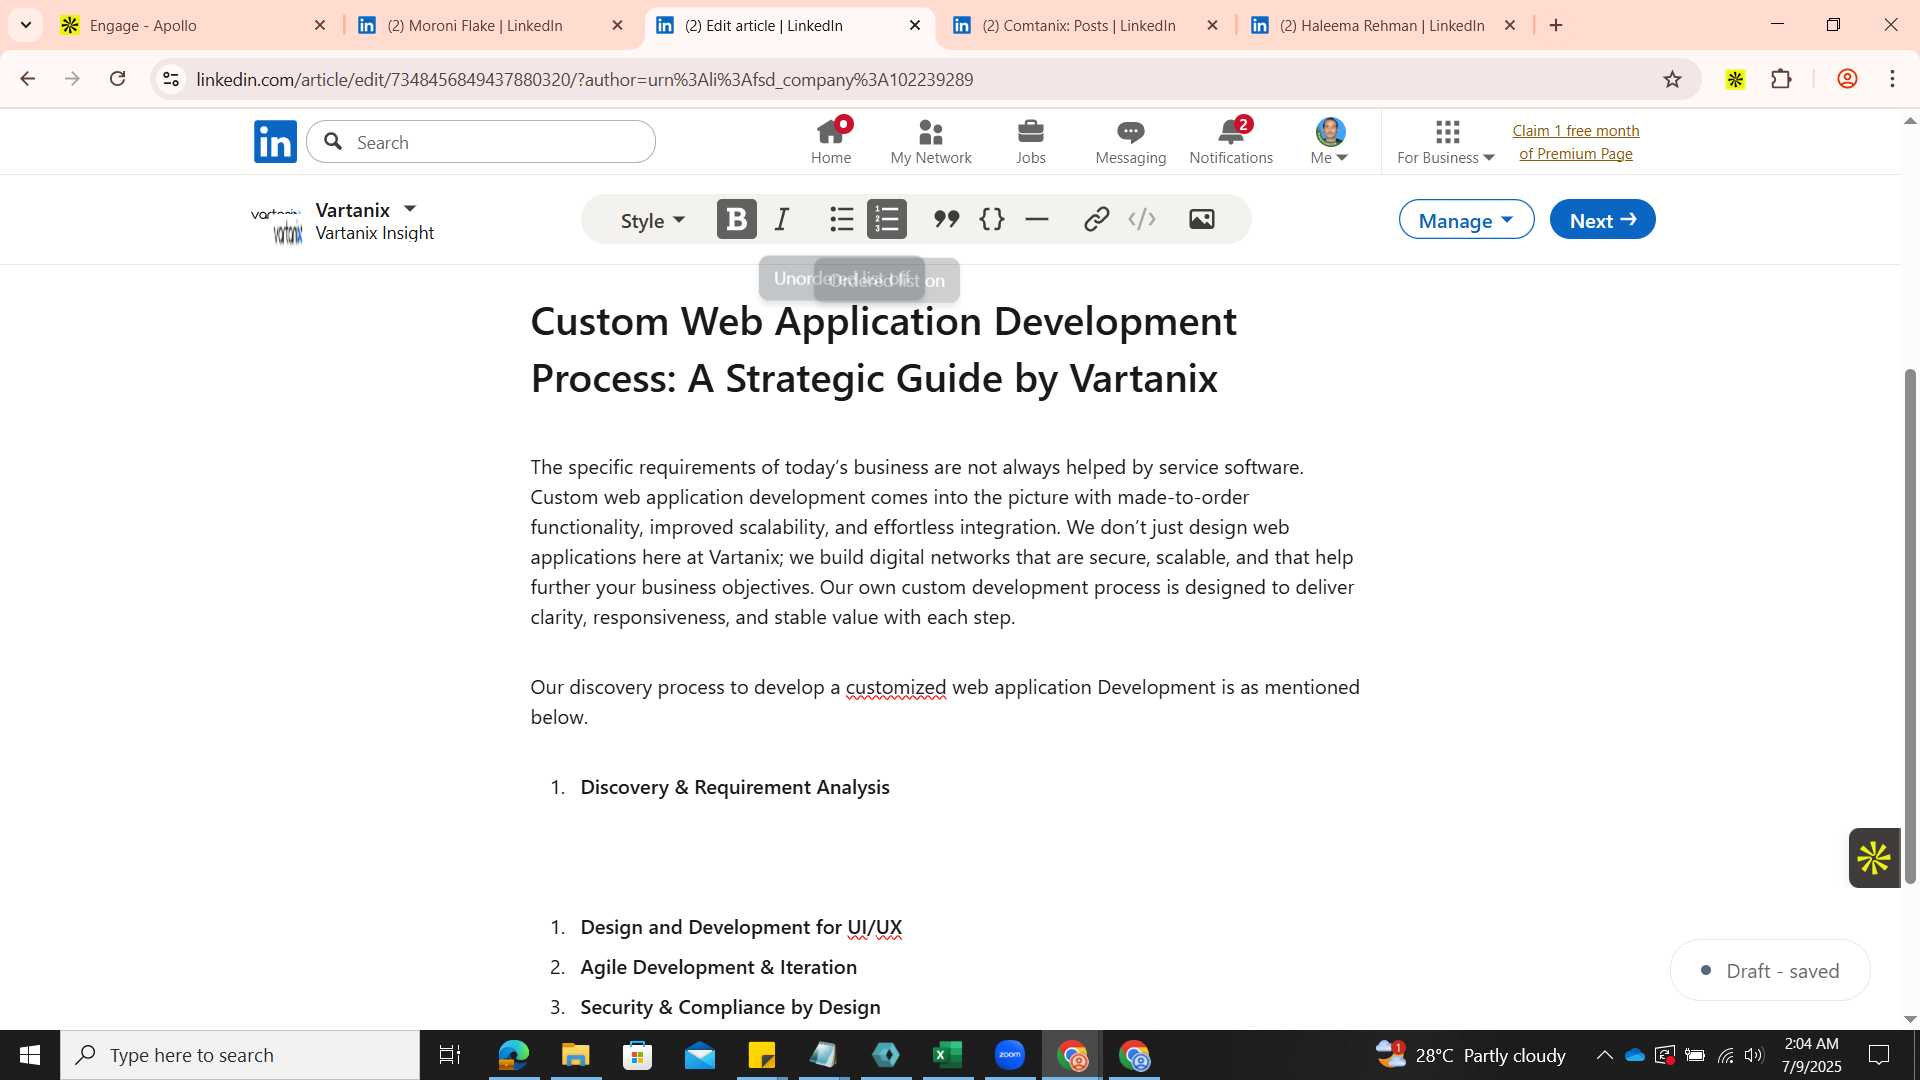The height and width of the screenshot is (1080, 1920).
Task: Click the page vertical scrollbar
Action: click(1909, 626)
